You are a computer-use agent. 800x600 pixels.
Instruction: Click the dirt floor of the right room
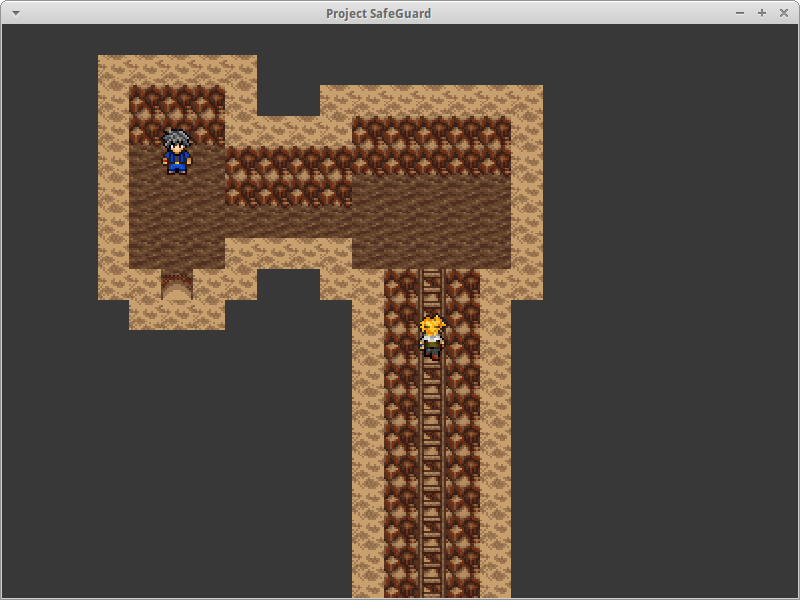click(x=432, y=222)
